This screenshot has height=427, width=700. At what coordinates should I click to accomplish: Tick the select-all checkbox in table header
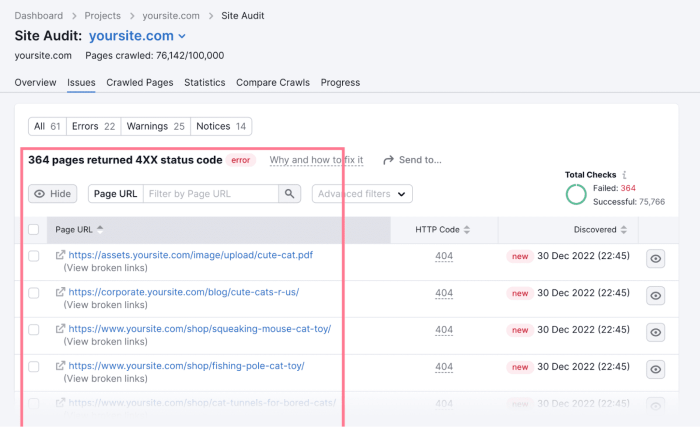(34, 230)
